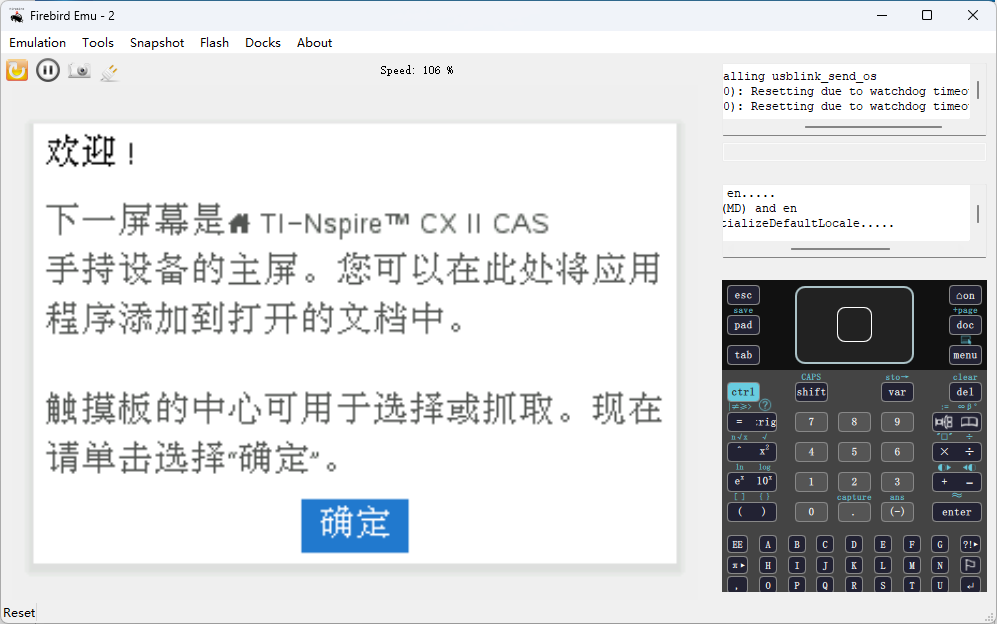
Task: Open the Snapshot menu
Action: click(157, 43)
